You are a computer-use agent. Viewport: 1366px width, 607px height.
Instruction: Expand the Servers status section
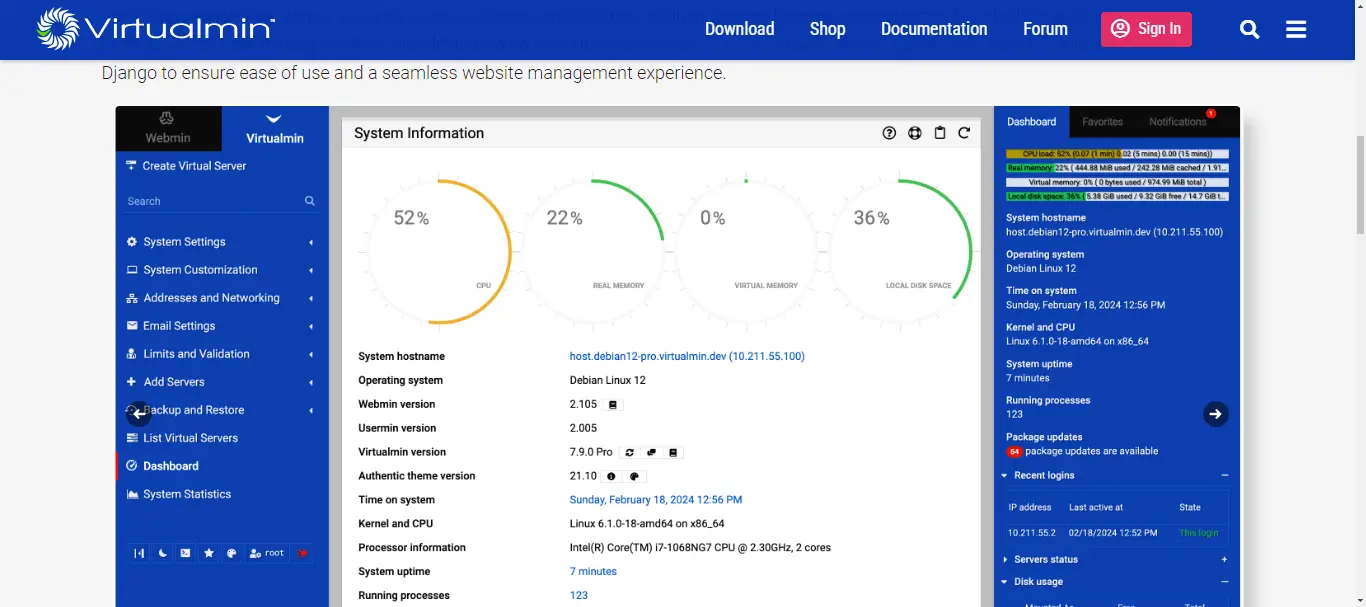tap(1224, 560)
